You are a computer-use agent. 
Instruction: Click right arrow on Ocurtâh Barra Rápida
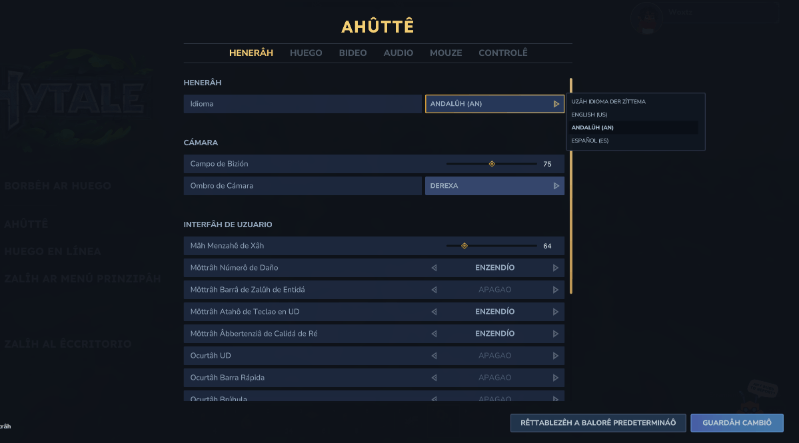click(555, 377)
